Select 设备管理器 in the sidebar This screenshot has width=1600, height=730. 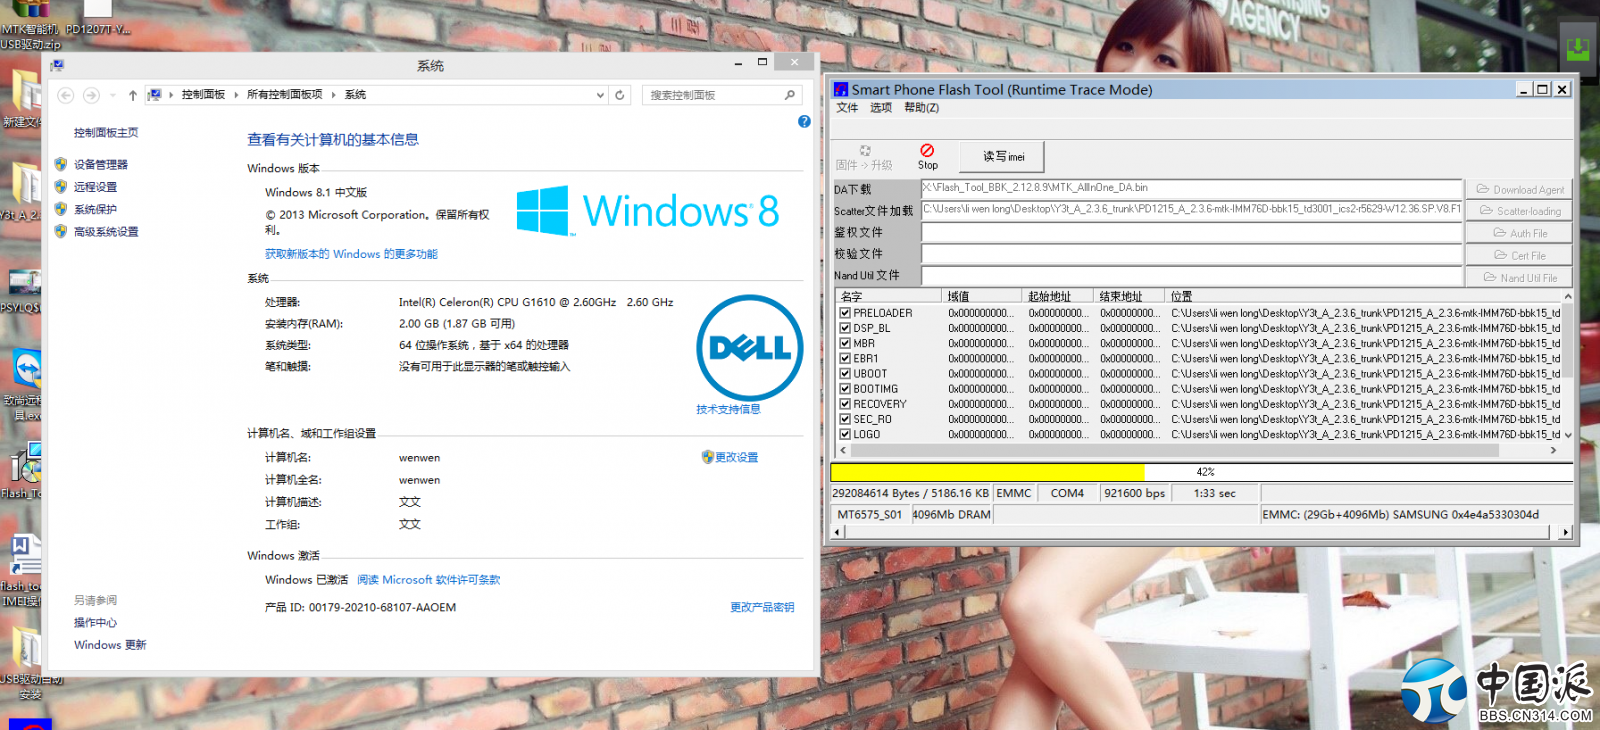[101, 164]
